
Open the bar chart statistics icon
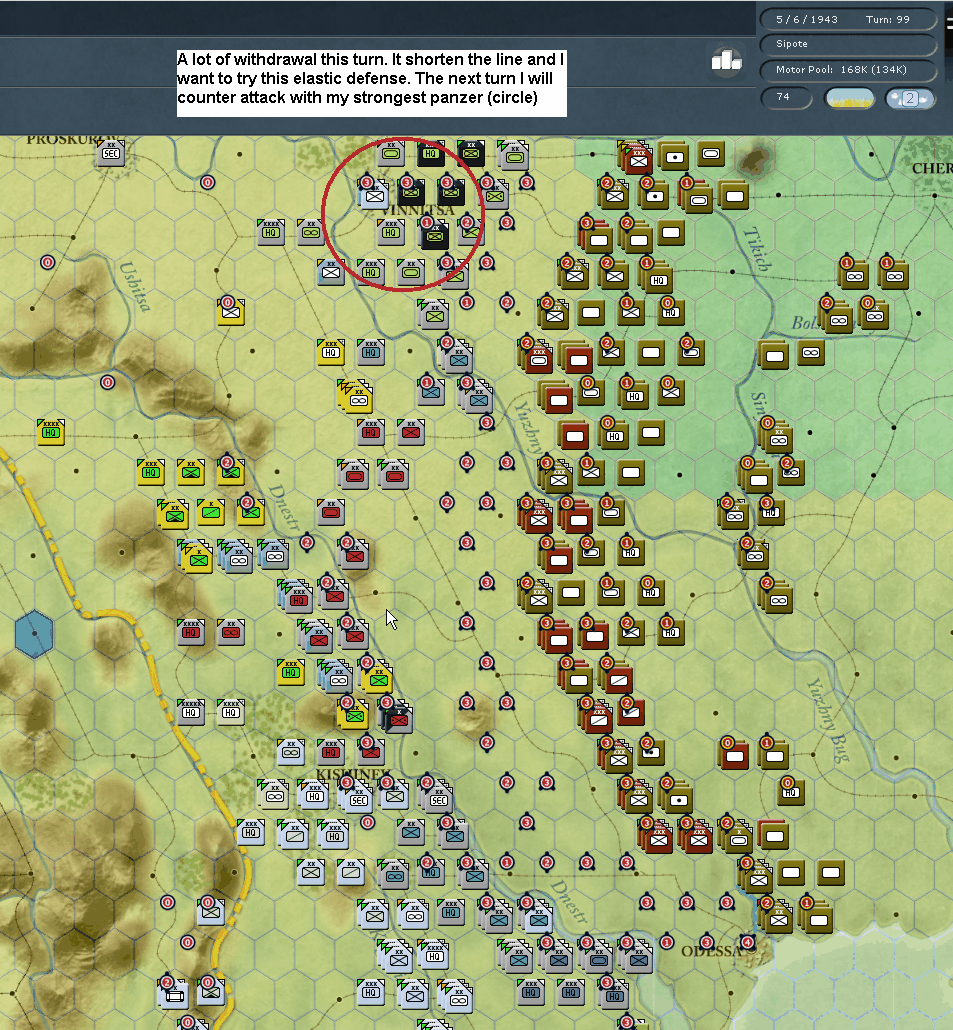coord(726,60)
